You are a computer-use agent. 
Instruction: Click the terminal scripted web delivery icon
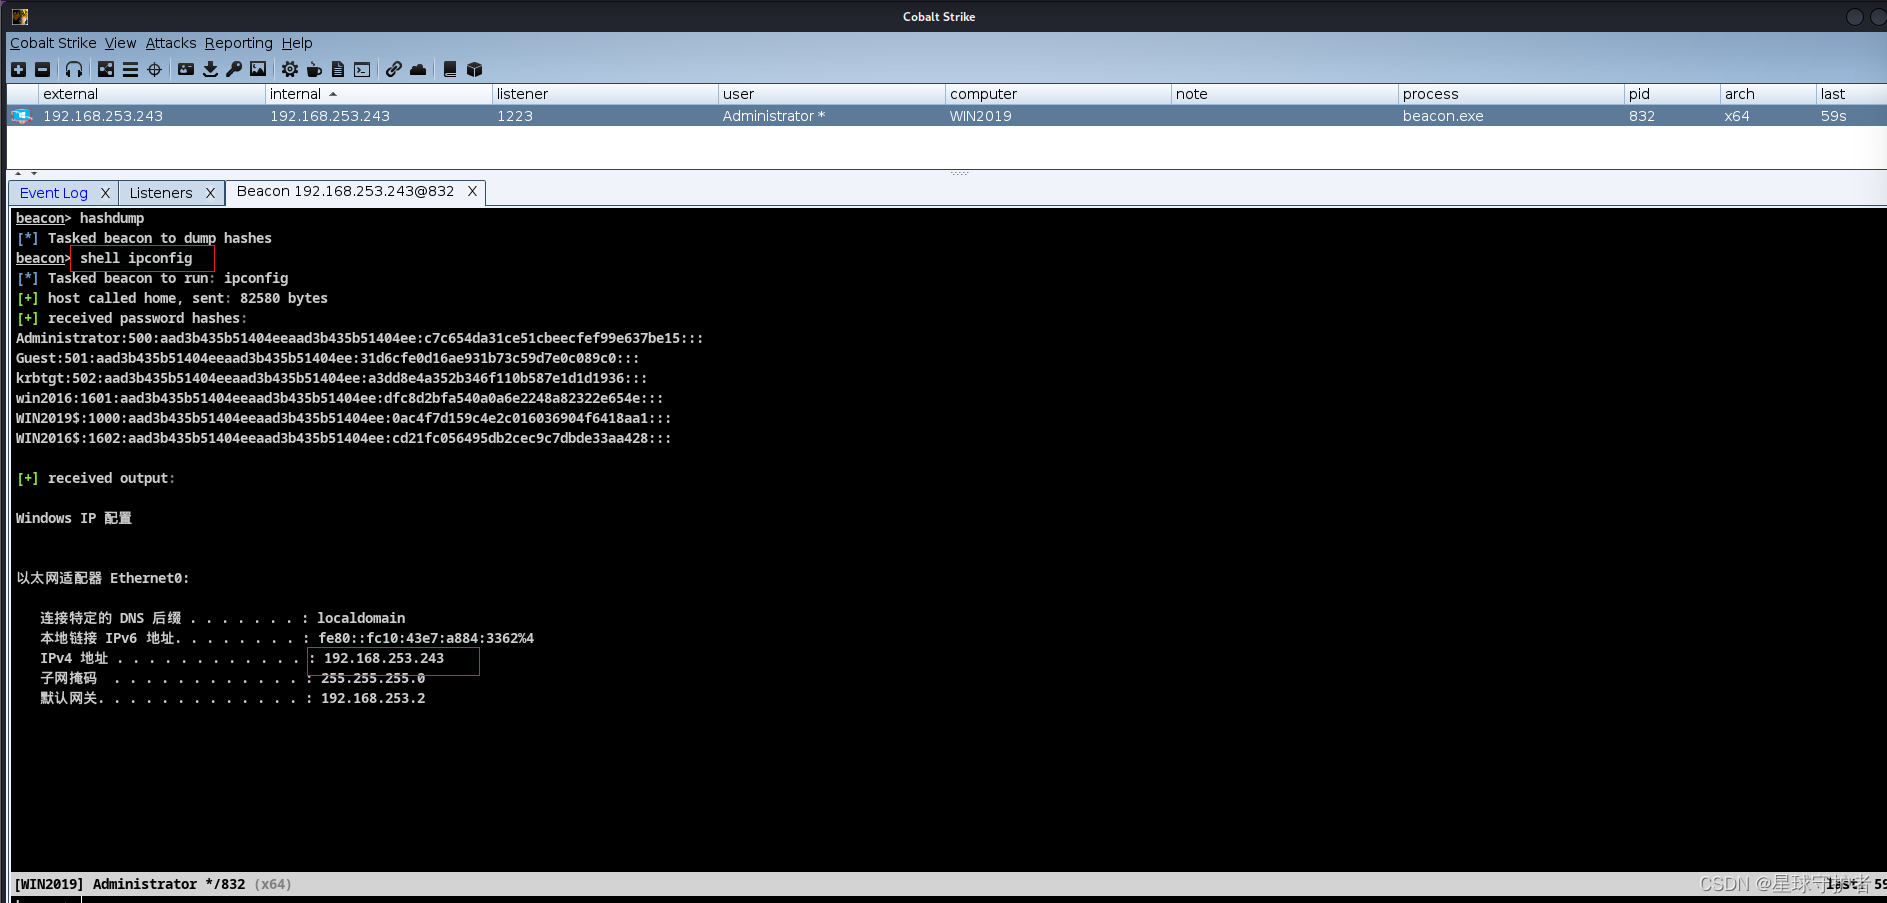click(362, 69)
